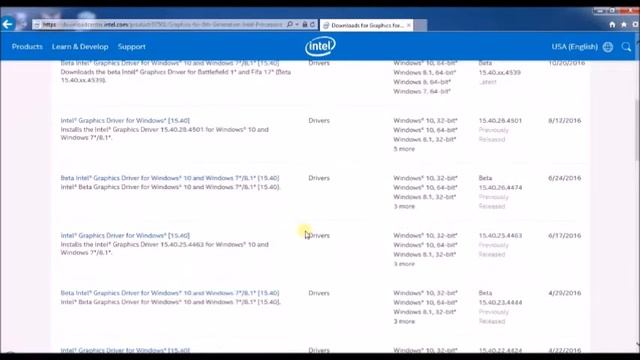This screenshot has width=640, height=360.
Task: Open driver link dated 4/22/2016
Action: [x=125, y=350]
